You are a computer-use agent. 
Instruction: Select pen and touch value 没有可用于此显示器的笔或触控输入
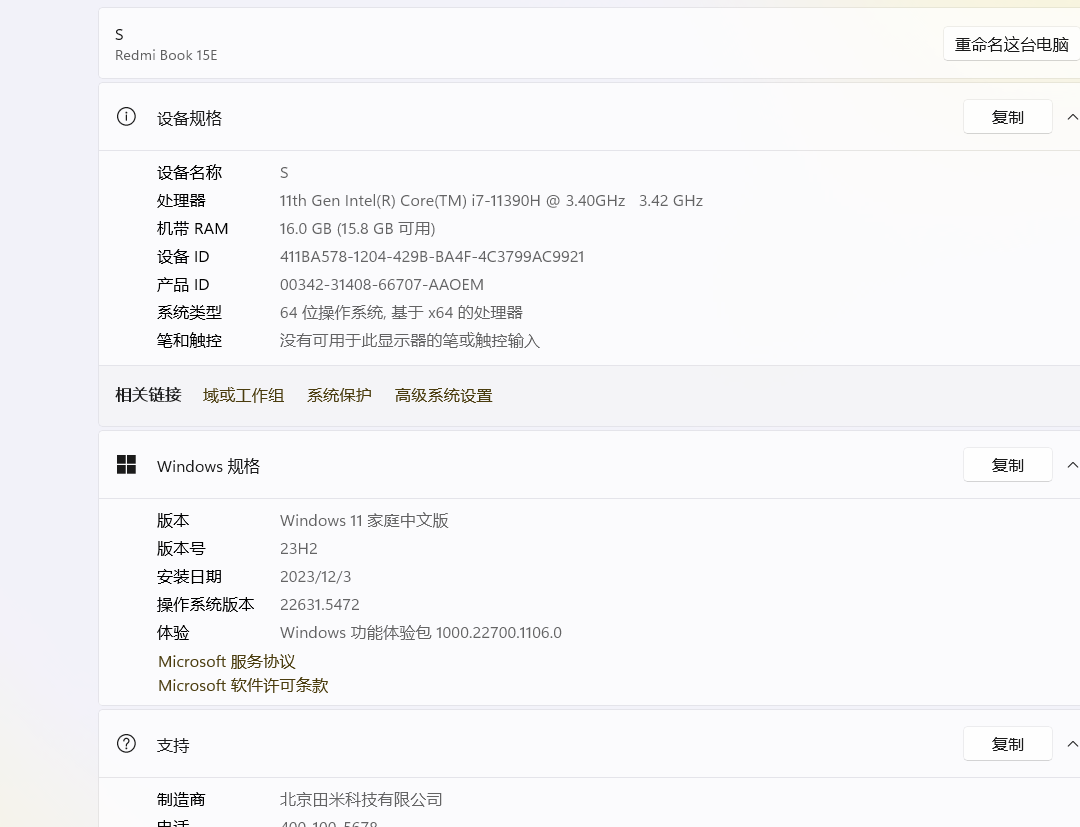coord(410,341)
